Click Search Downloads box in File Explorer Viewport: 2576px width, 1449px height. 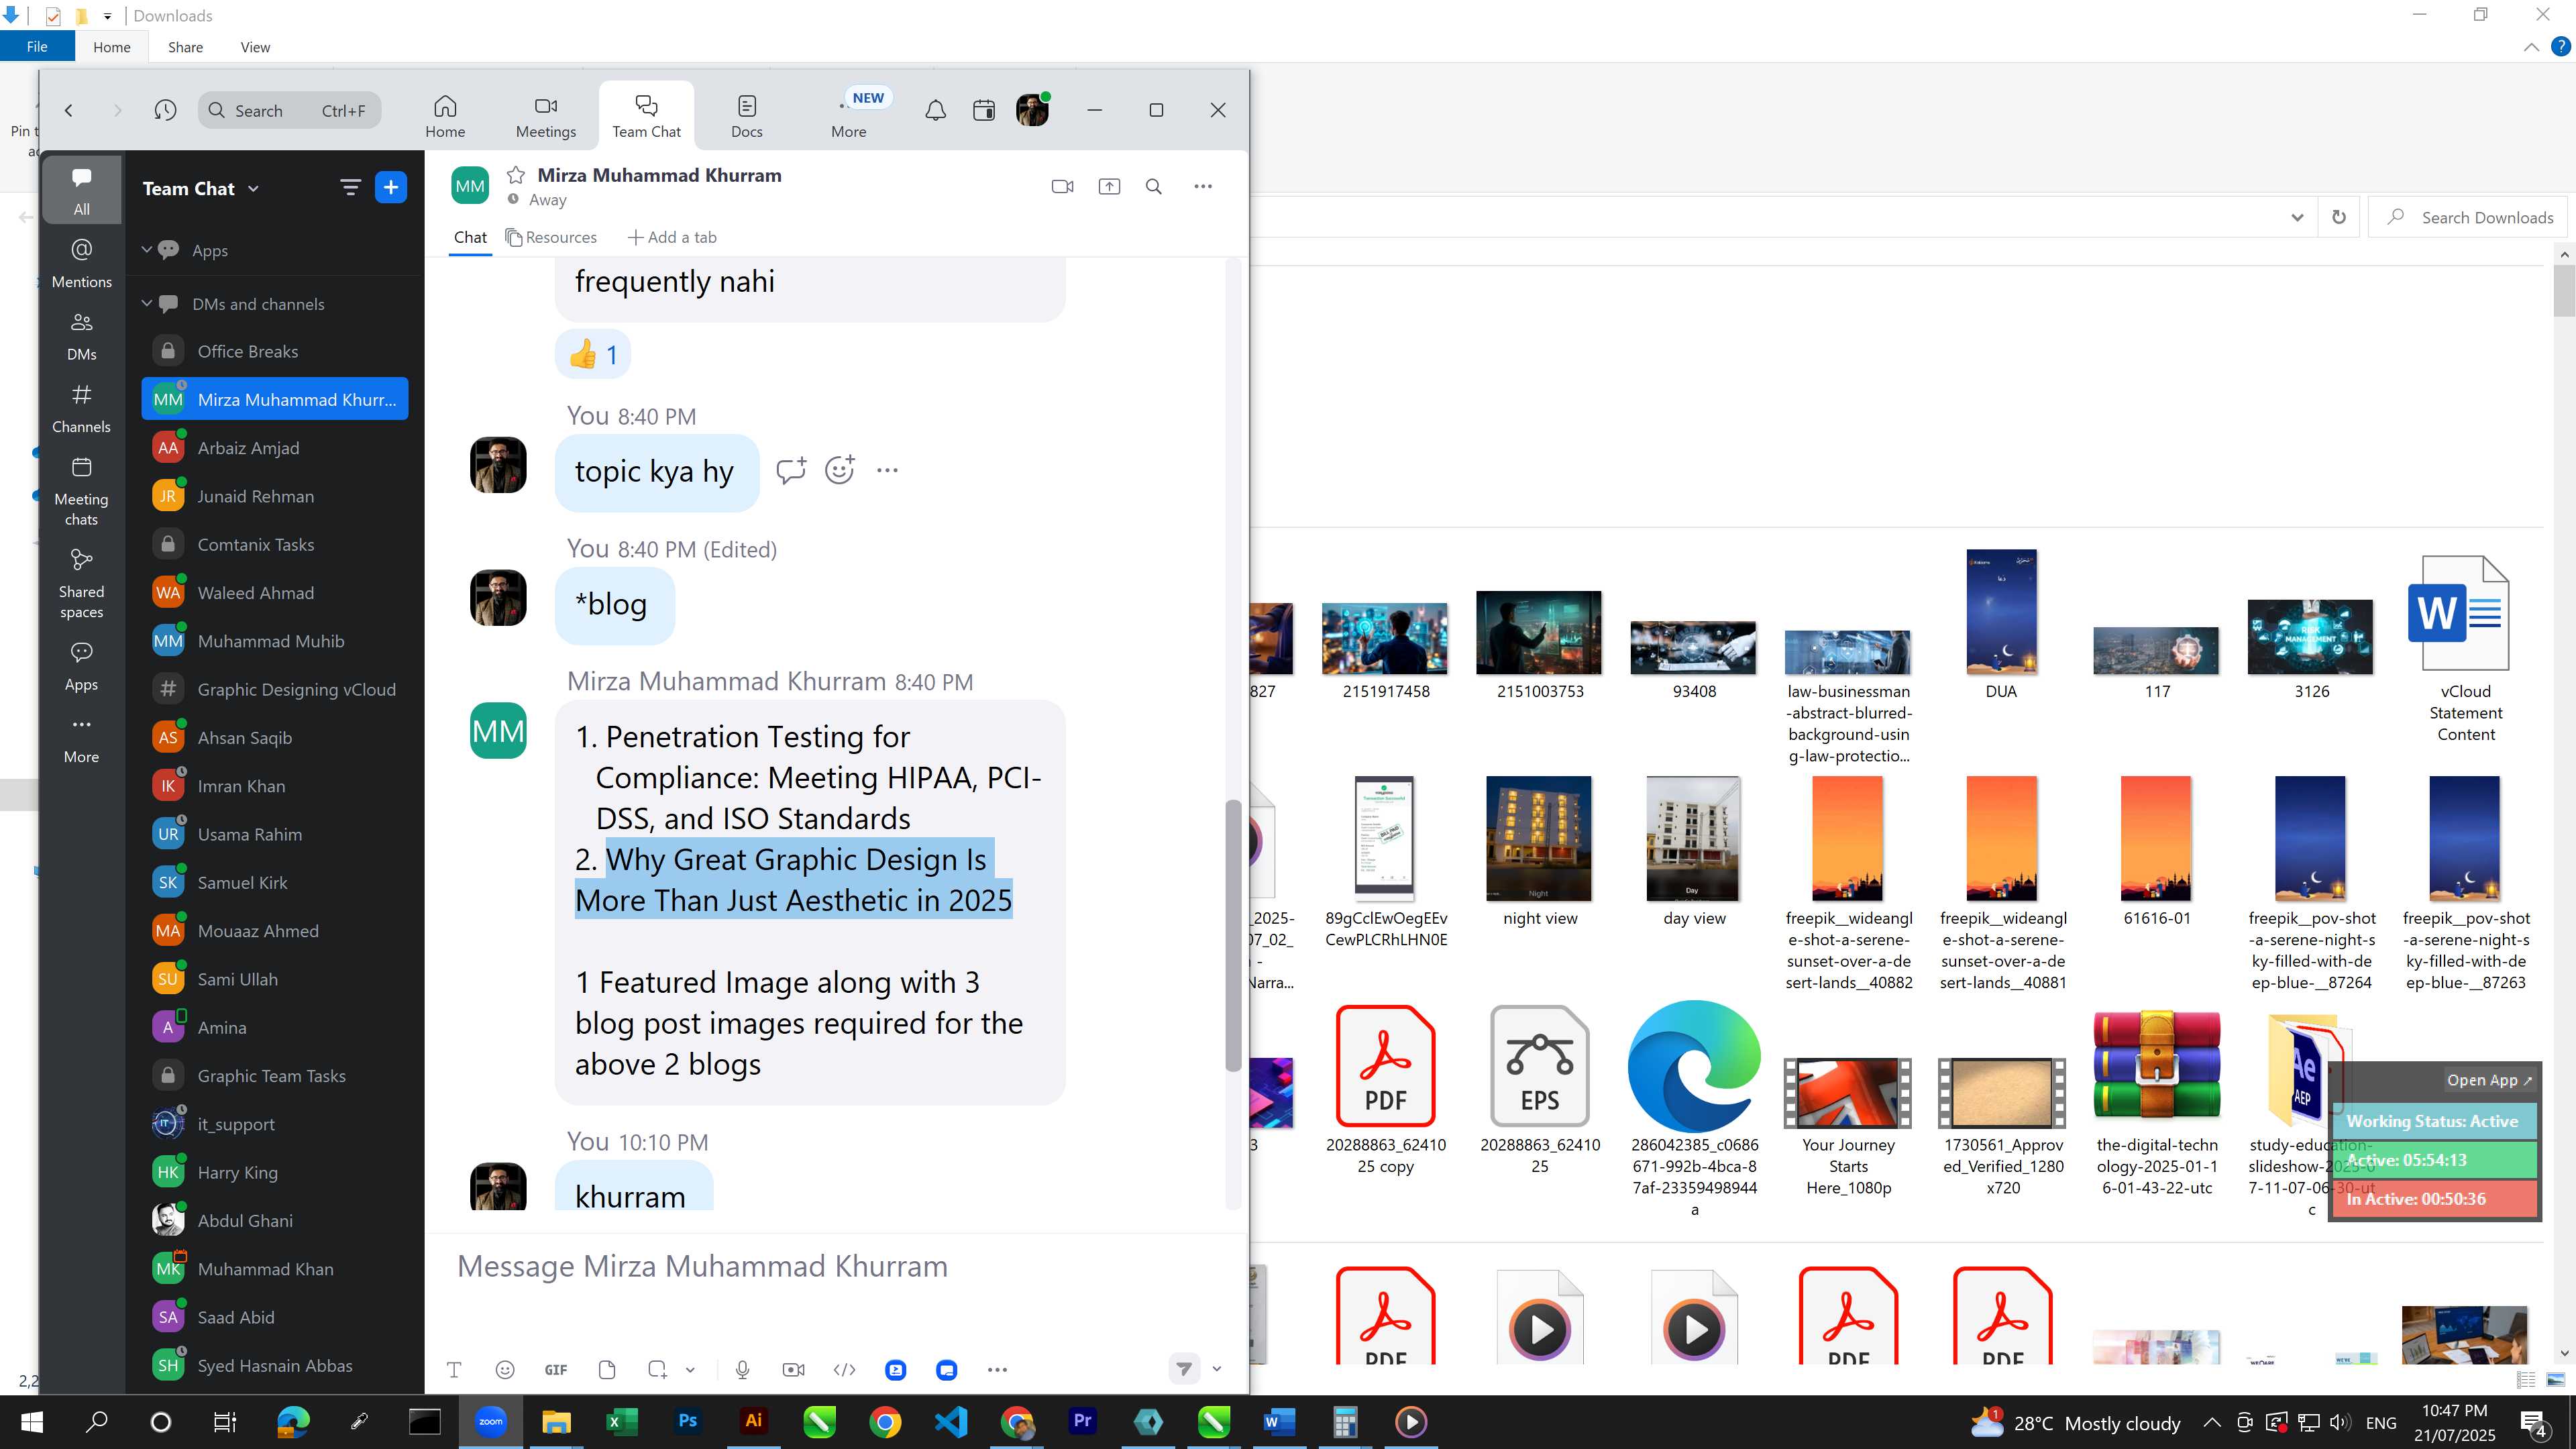(x=2468, y=217)
